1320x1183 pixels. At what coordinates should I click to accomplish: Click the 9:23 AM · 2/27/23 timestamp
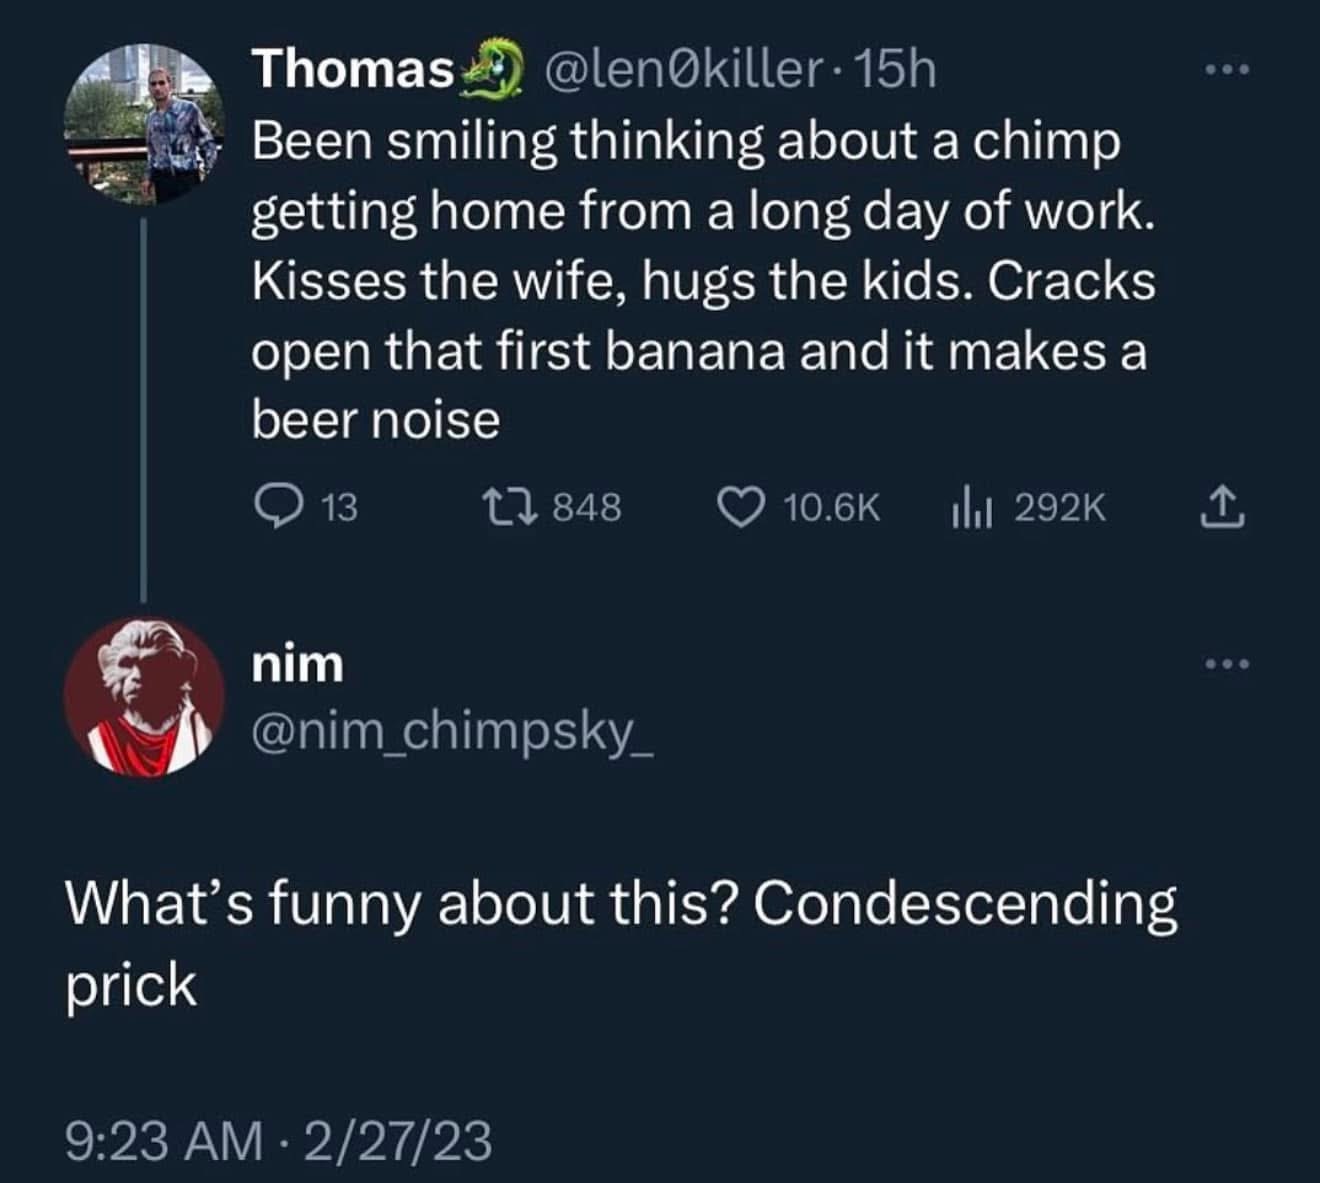click(x=279, y=1140)
